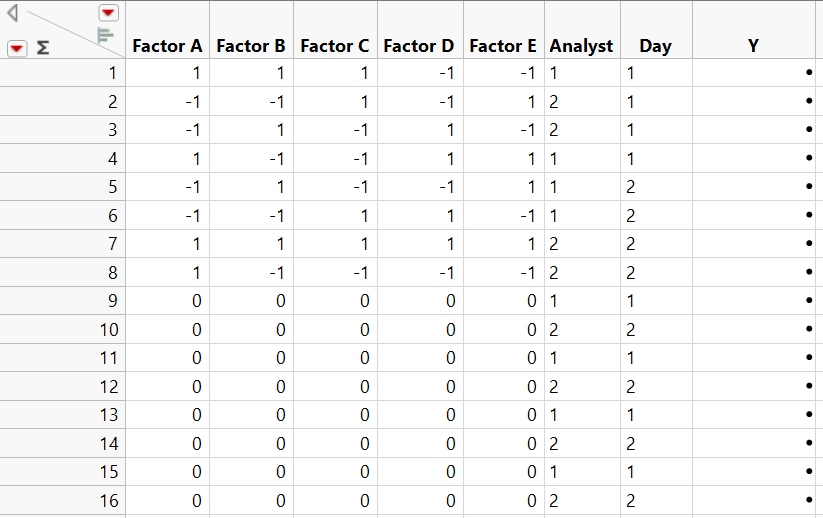Select the Analyst column header
Screen dimensions: 823x518
581,46
